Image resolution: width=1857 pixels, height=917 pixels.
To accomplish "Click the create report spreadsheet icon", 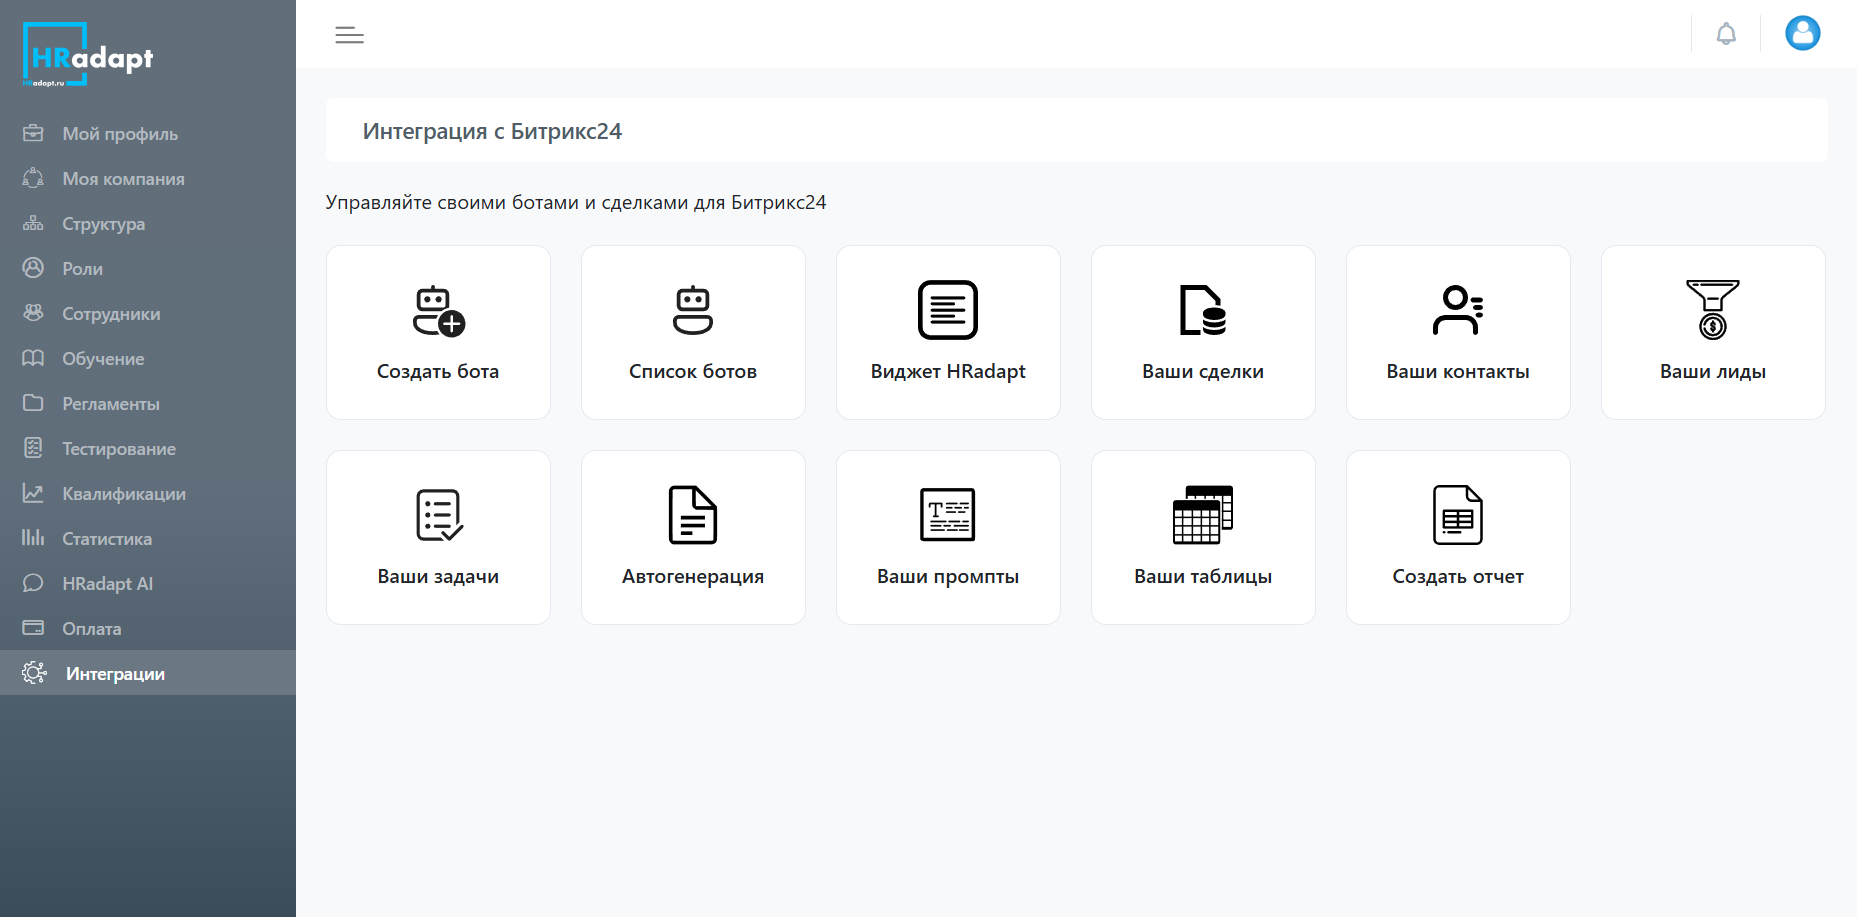I will [1458, 515].
